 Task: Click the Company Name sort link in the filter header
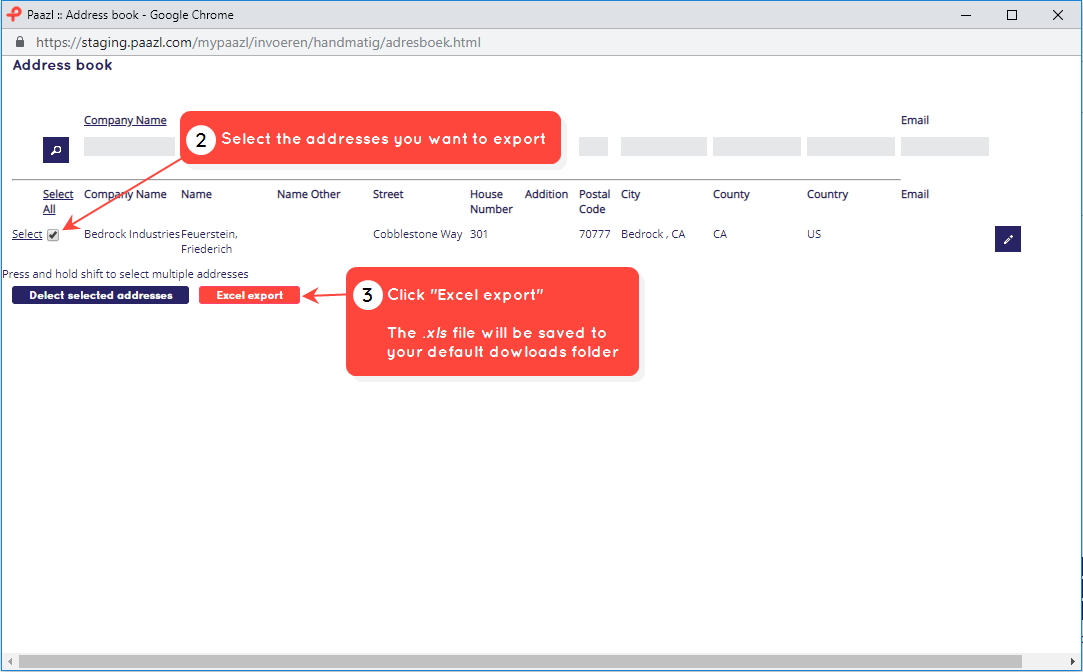125,120
